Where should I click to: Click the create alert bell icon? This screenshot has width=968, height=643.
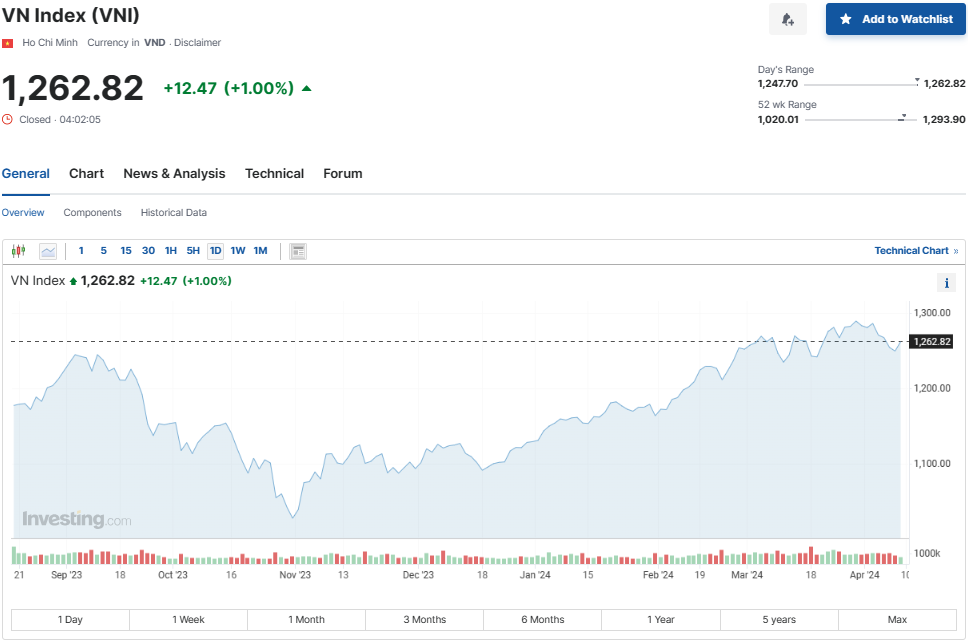(787, 19)
